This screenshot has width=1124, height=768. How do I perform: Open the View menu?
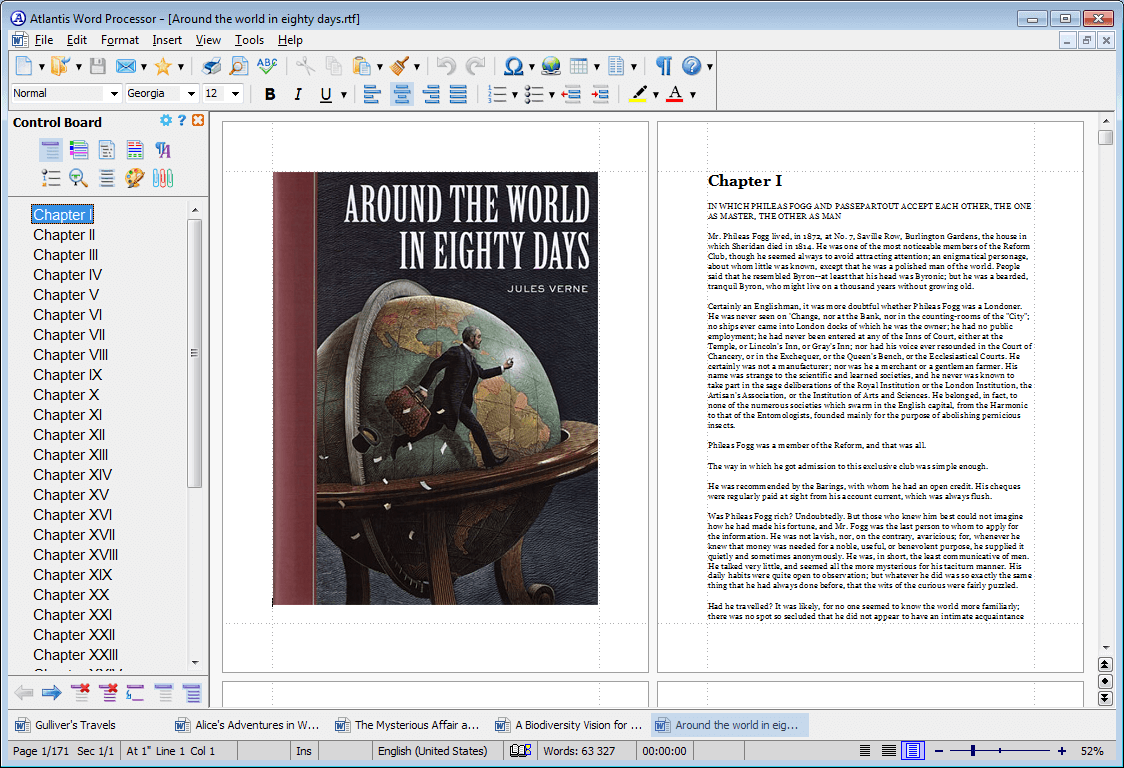point(209,40)
